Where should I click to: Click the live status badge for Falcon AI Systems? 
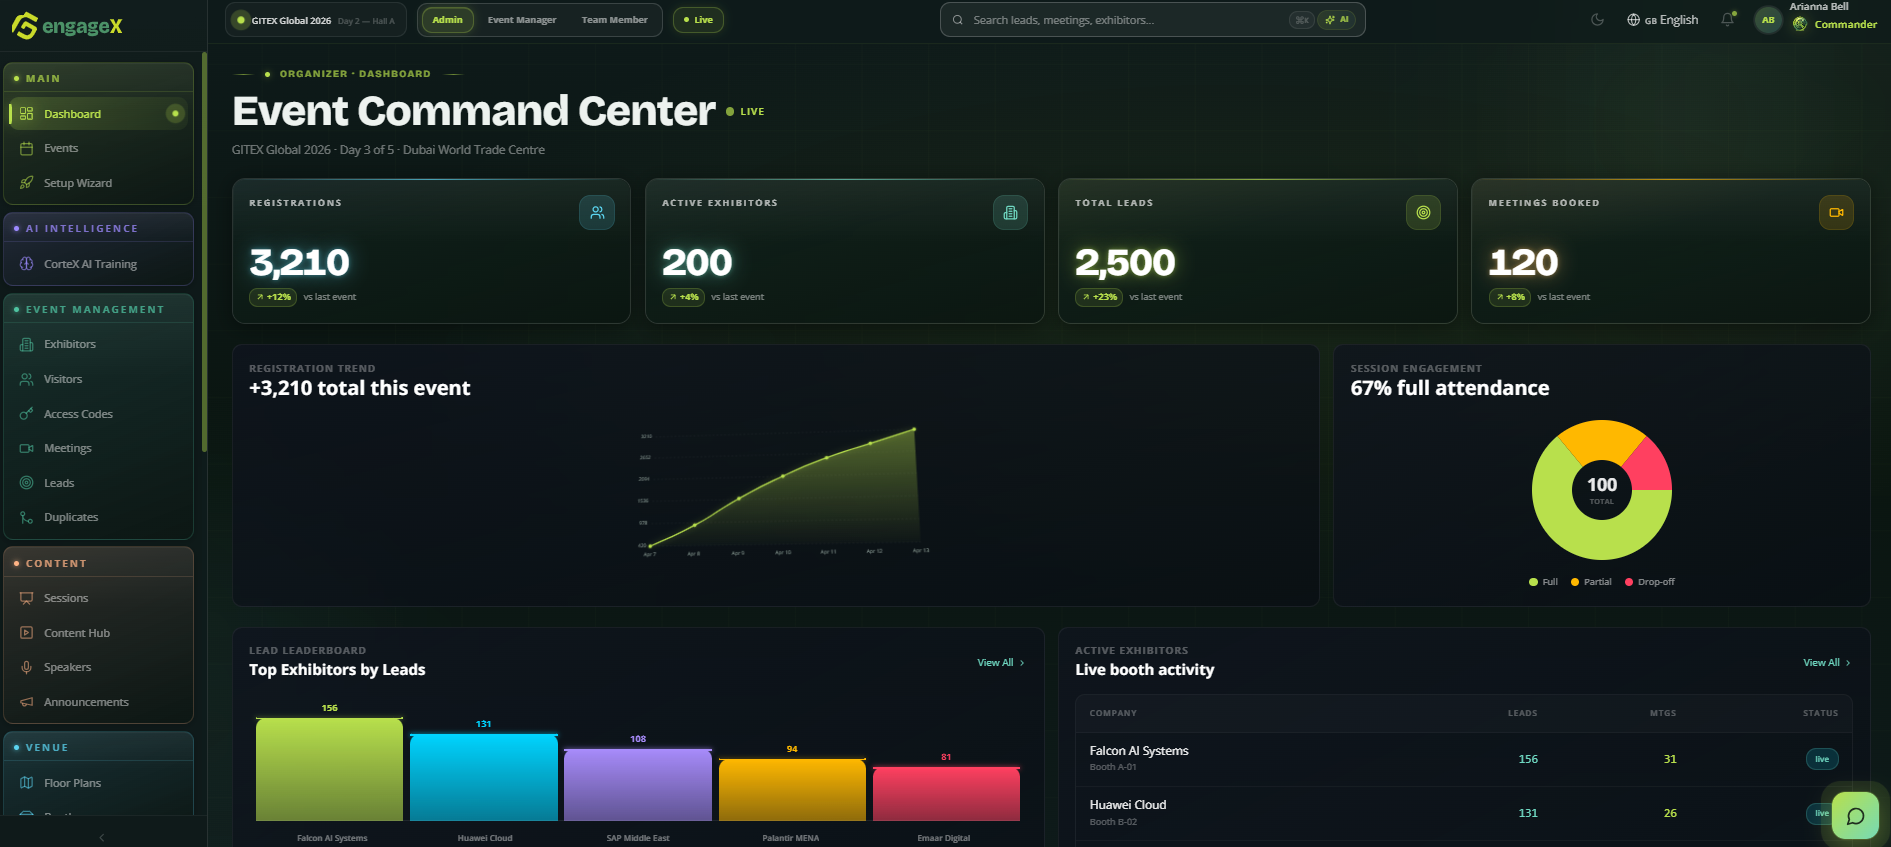click(1822, 759)
